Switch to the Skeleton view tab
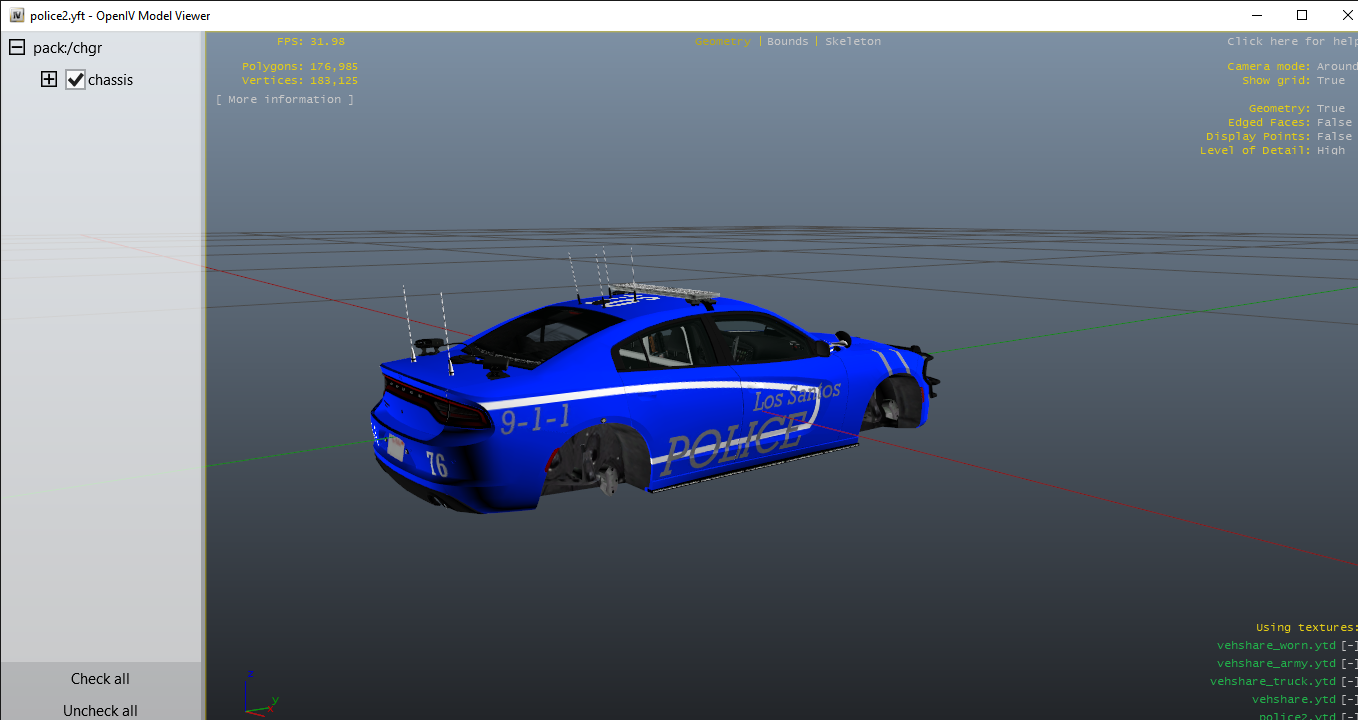The width and height of the screenshot is (1358, 720). 853,42
